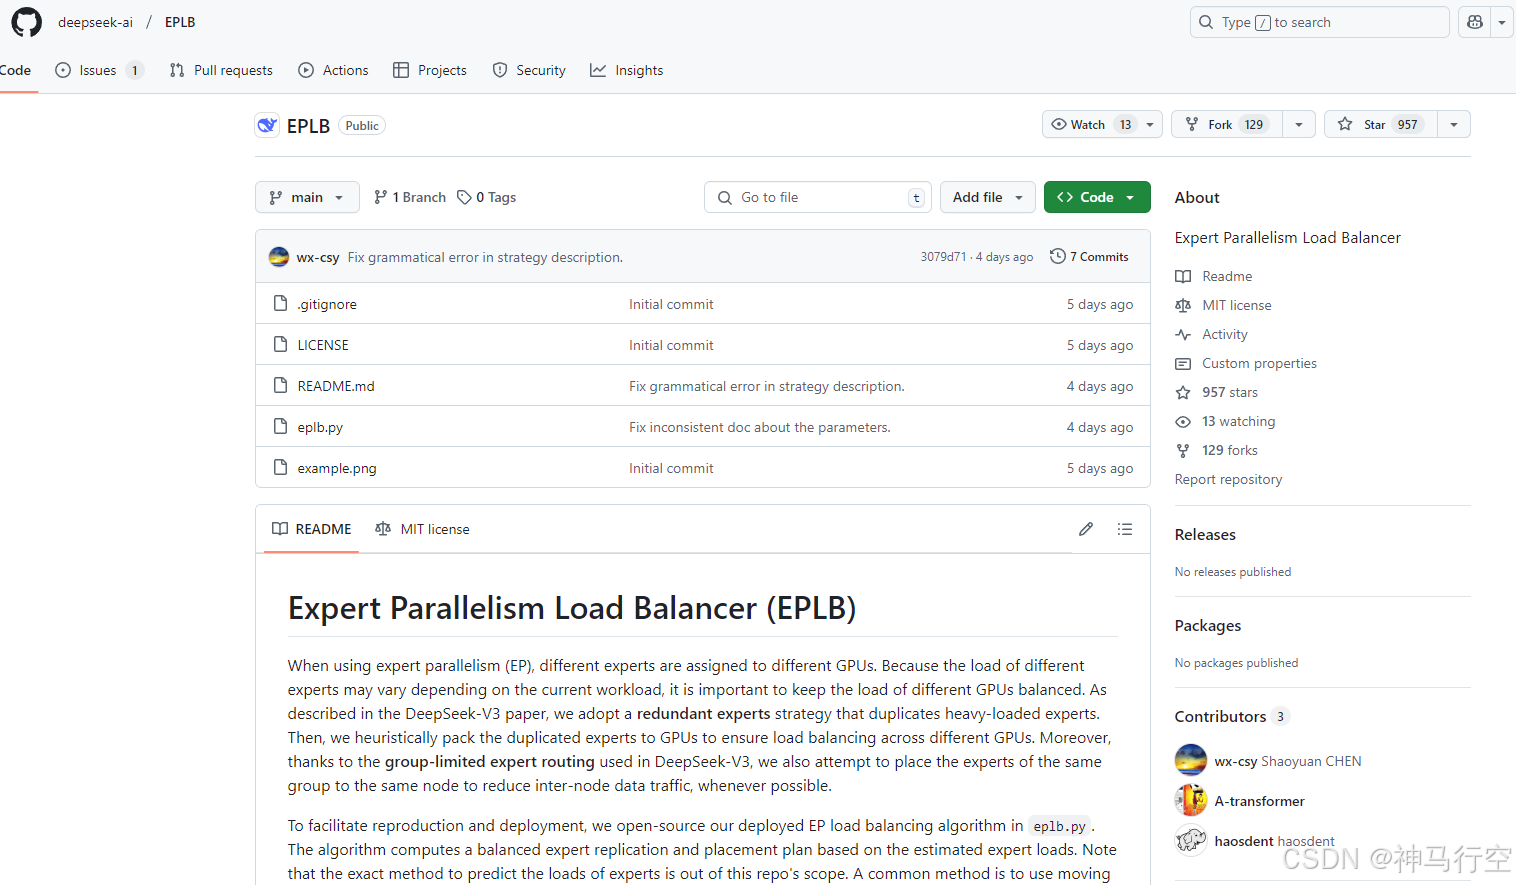The height and width of the screenshot is (885, 1516).
Task: Open dropdown arrow next to Copilot icon
Action: pos(1502,22)
